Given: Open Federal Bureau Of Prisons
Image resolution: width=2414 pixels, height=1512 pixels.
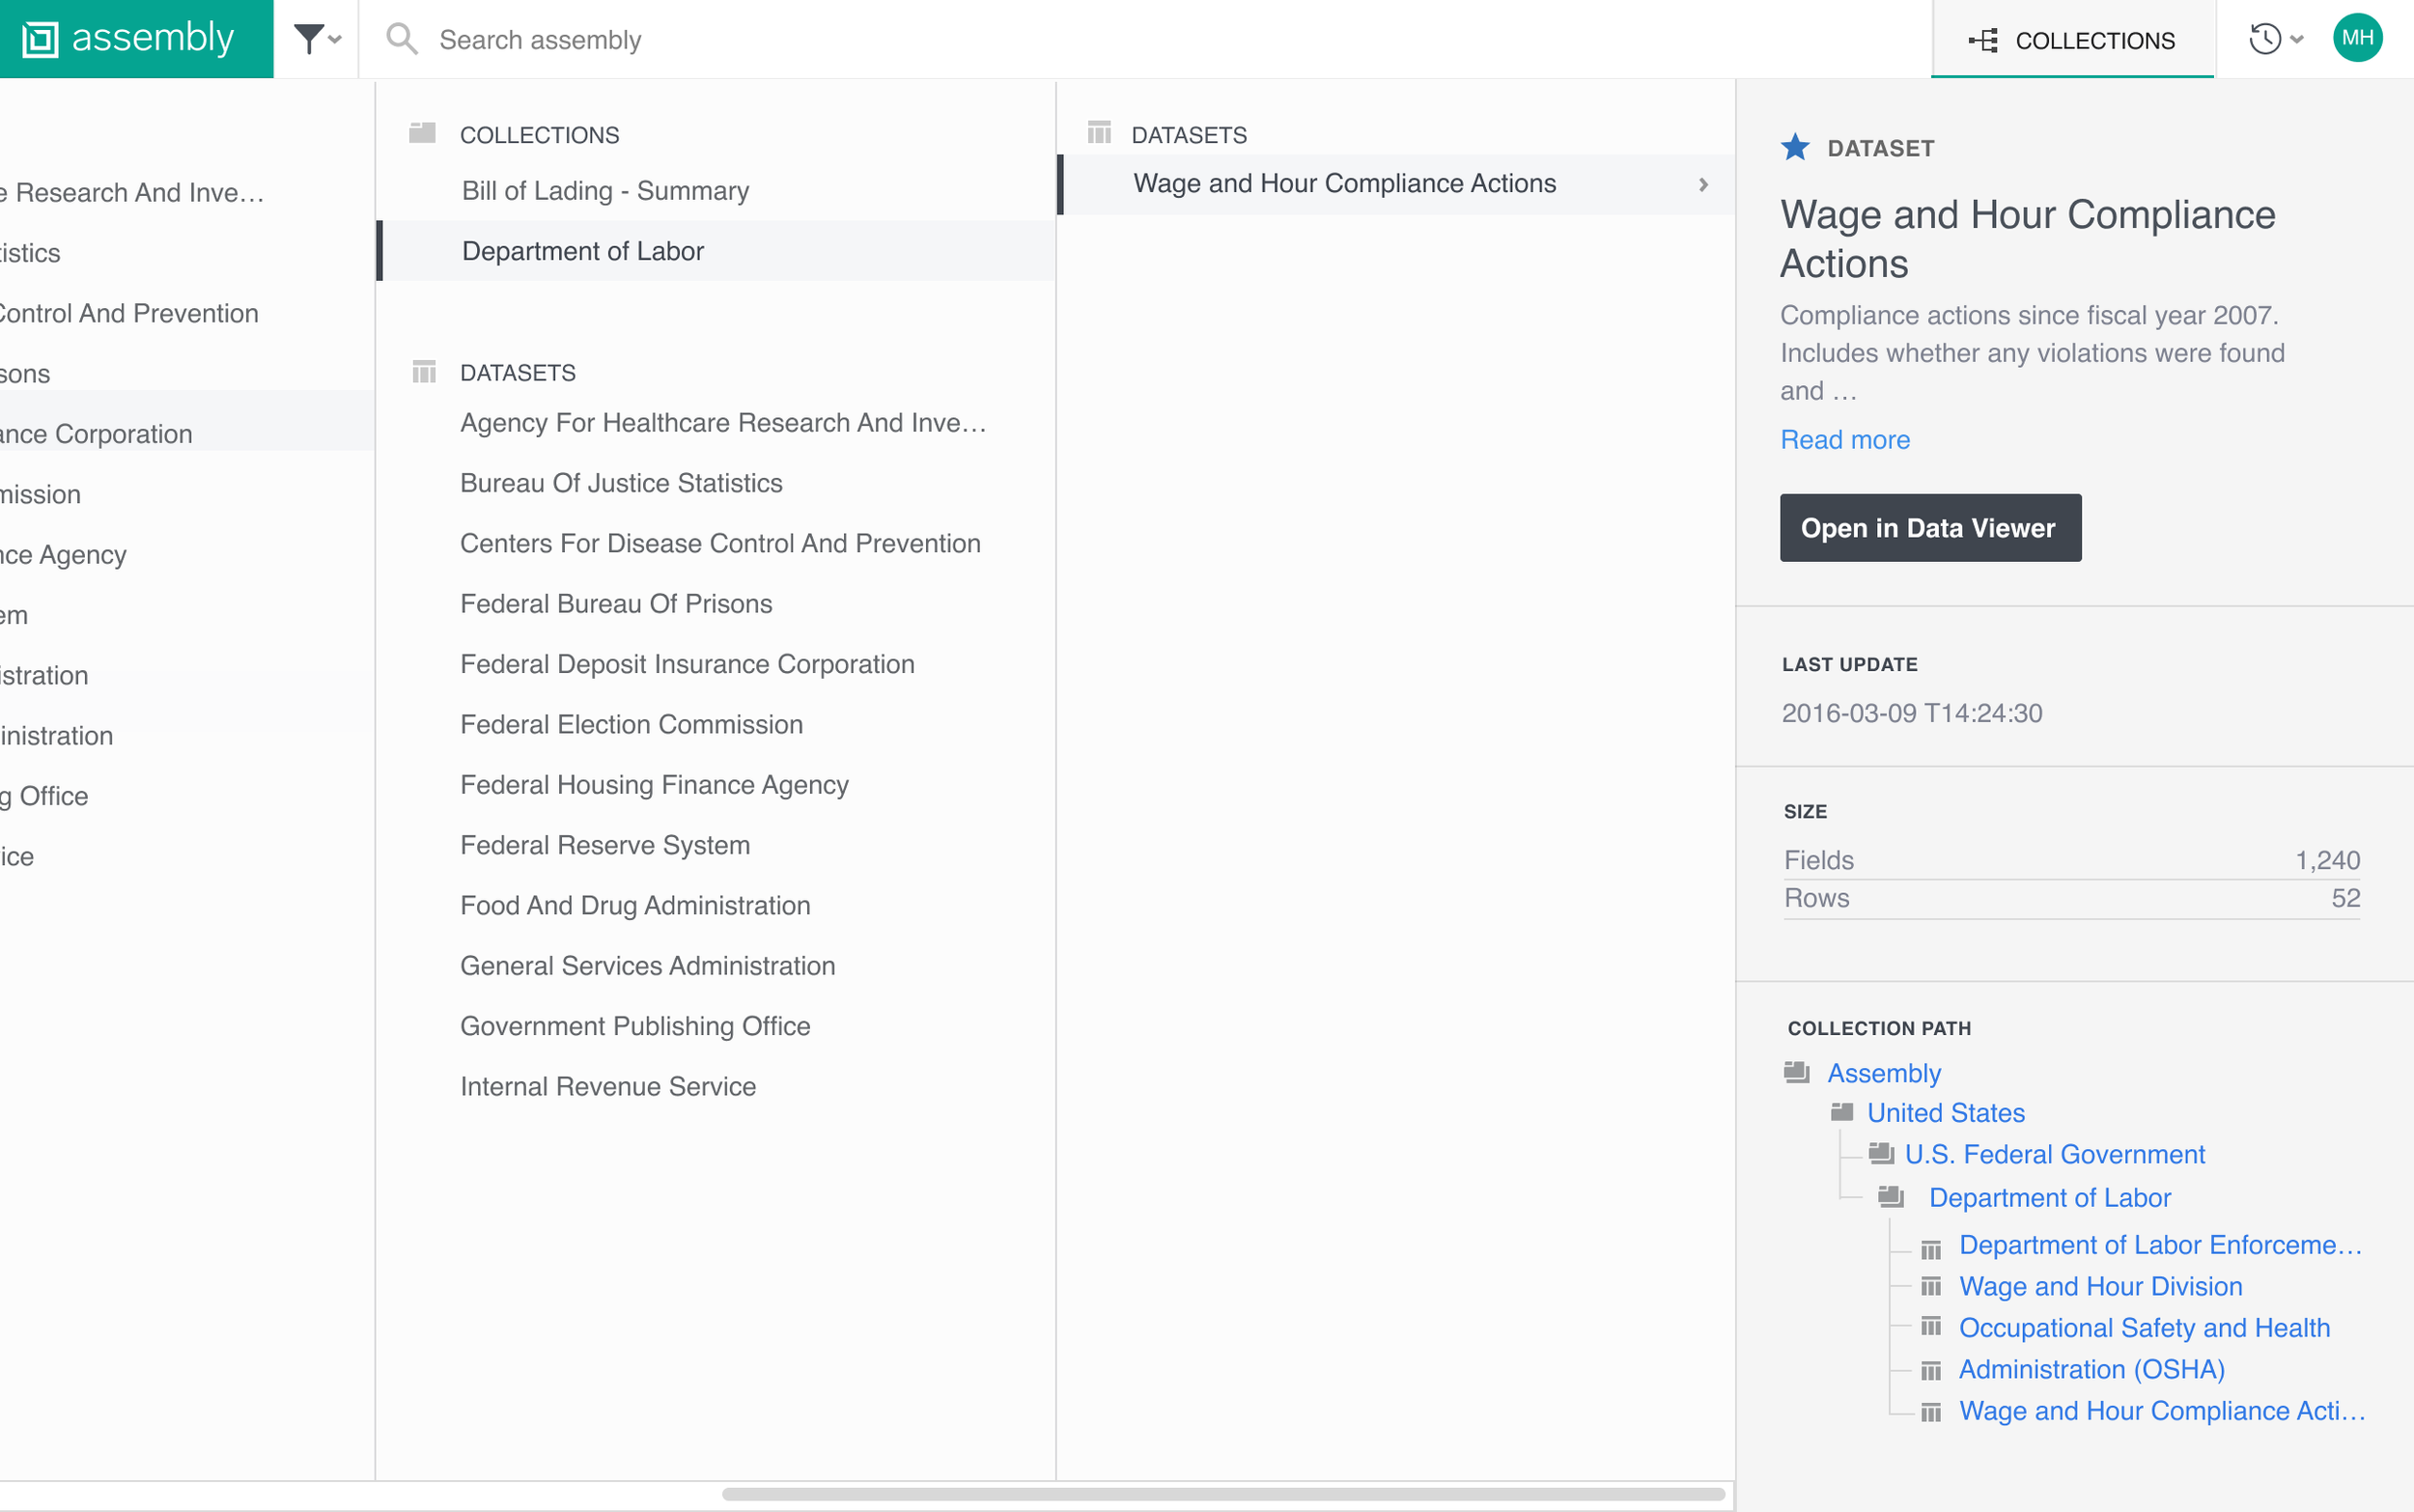Looking at the screenshot, I should [x=616, y=604].
